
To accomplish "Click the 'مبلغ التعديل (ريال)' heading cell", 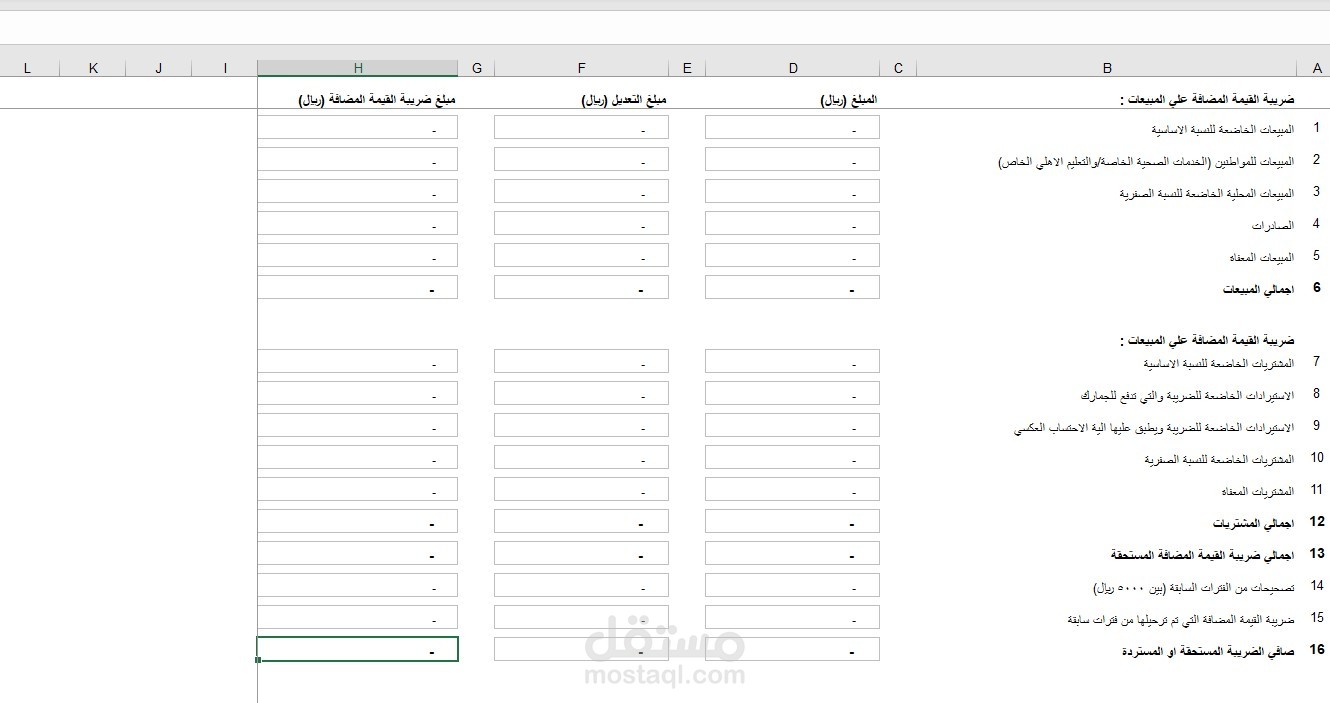I will pos(625,100).
